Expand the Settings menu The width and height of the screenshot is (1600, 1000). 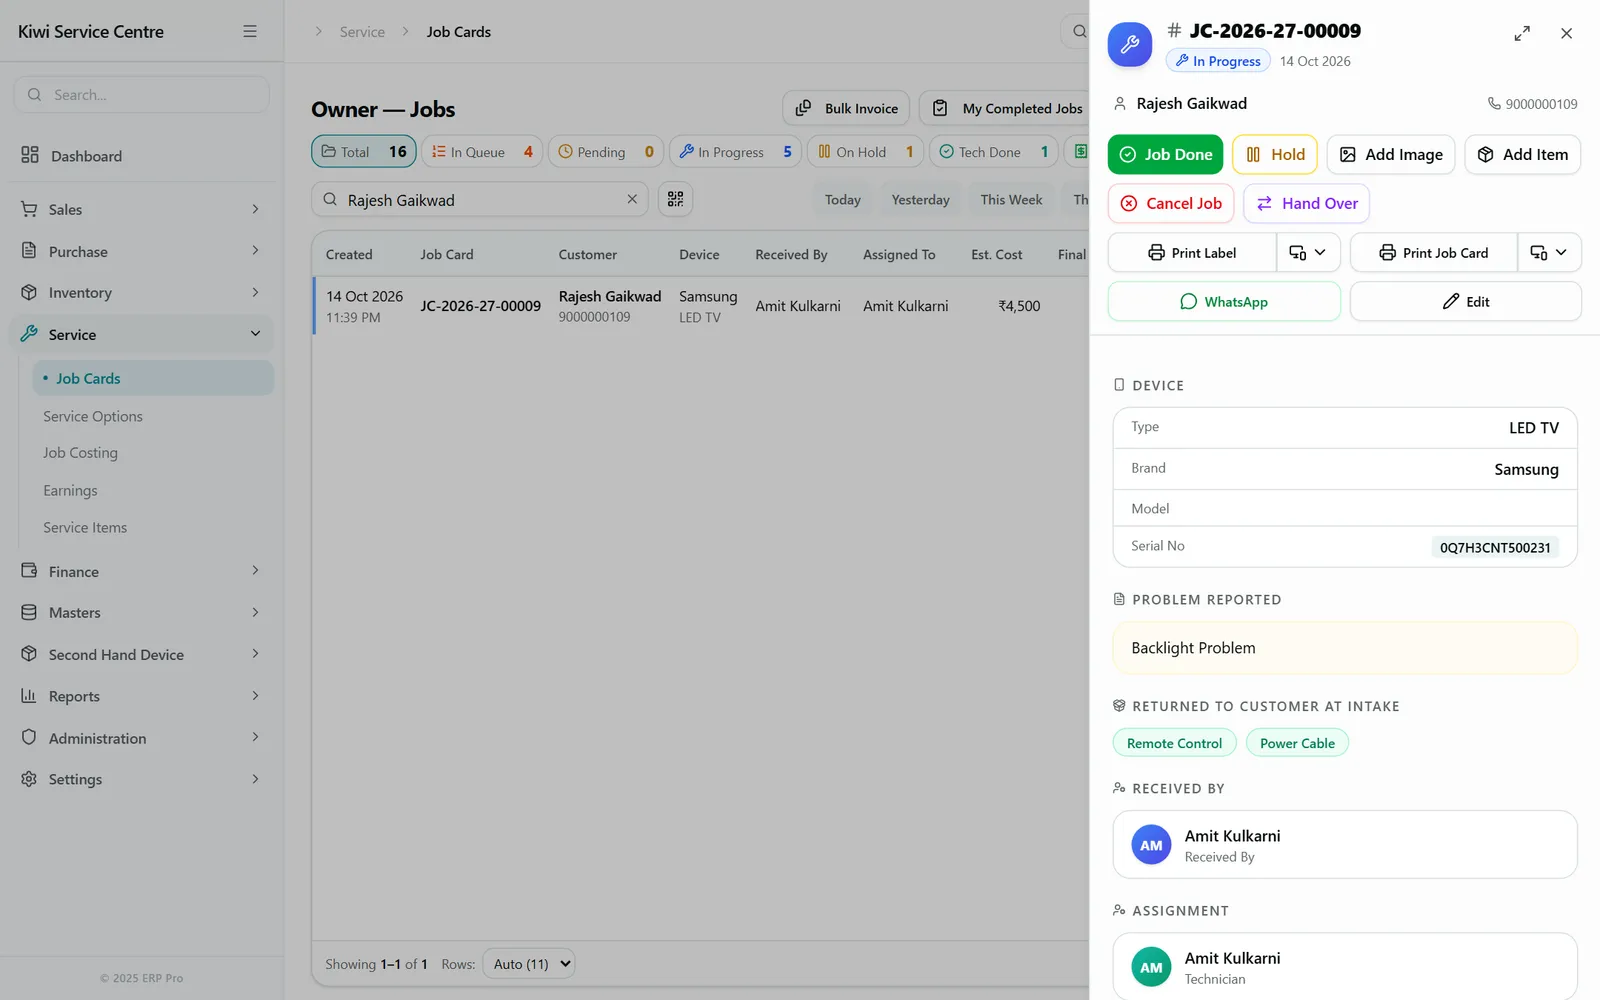coord(141,779)
